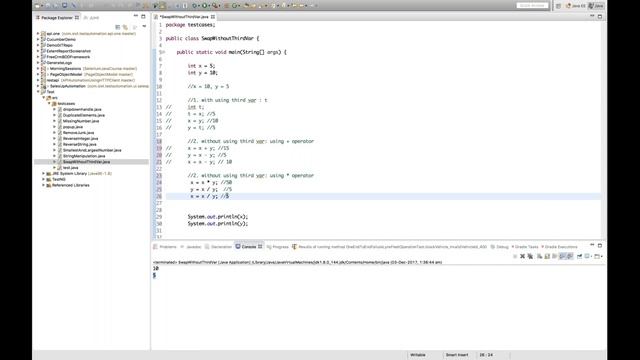Click code line 'System.out.println(x);'

pos(218,217)
